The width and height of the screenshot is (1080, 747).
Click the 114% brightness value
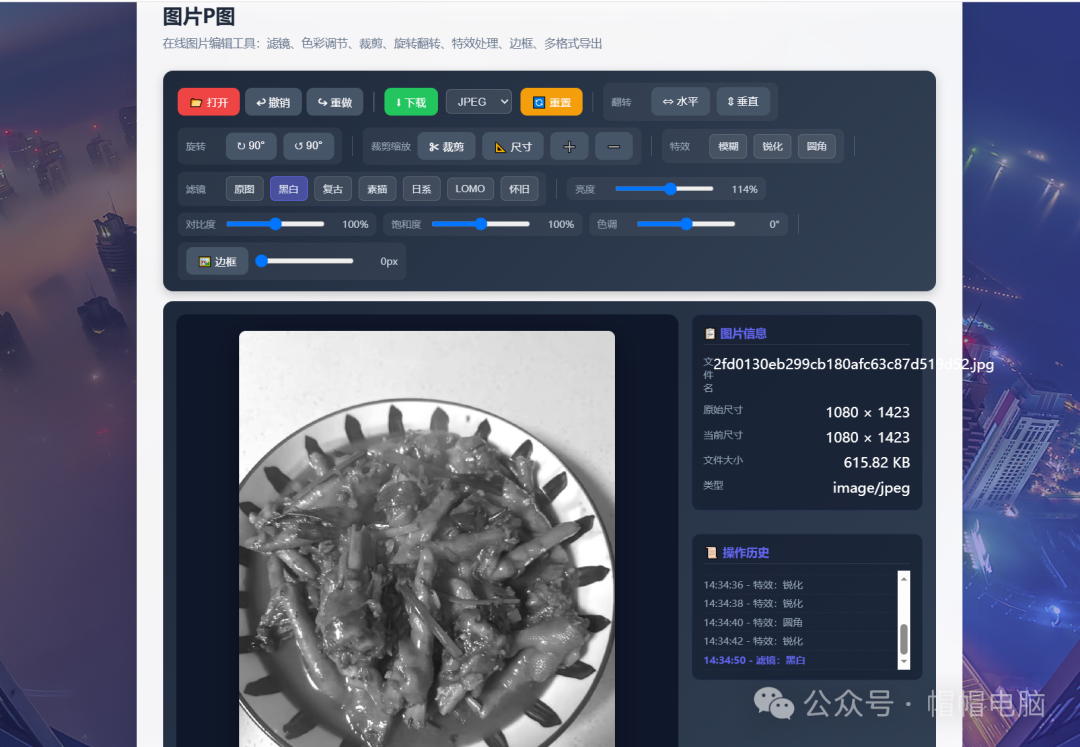coord(744,189)
